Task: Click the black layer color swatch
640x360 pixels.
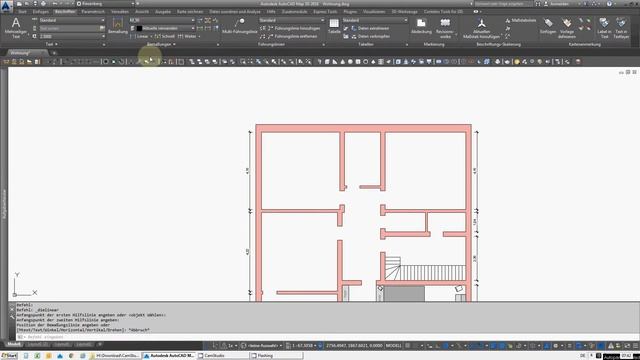Action: click(139, 28)
